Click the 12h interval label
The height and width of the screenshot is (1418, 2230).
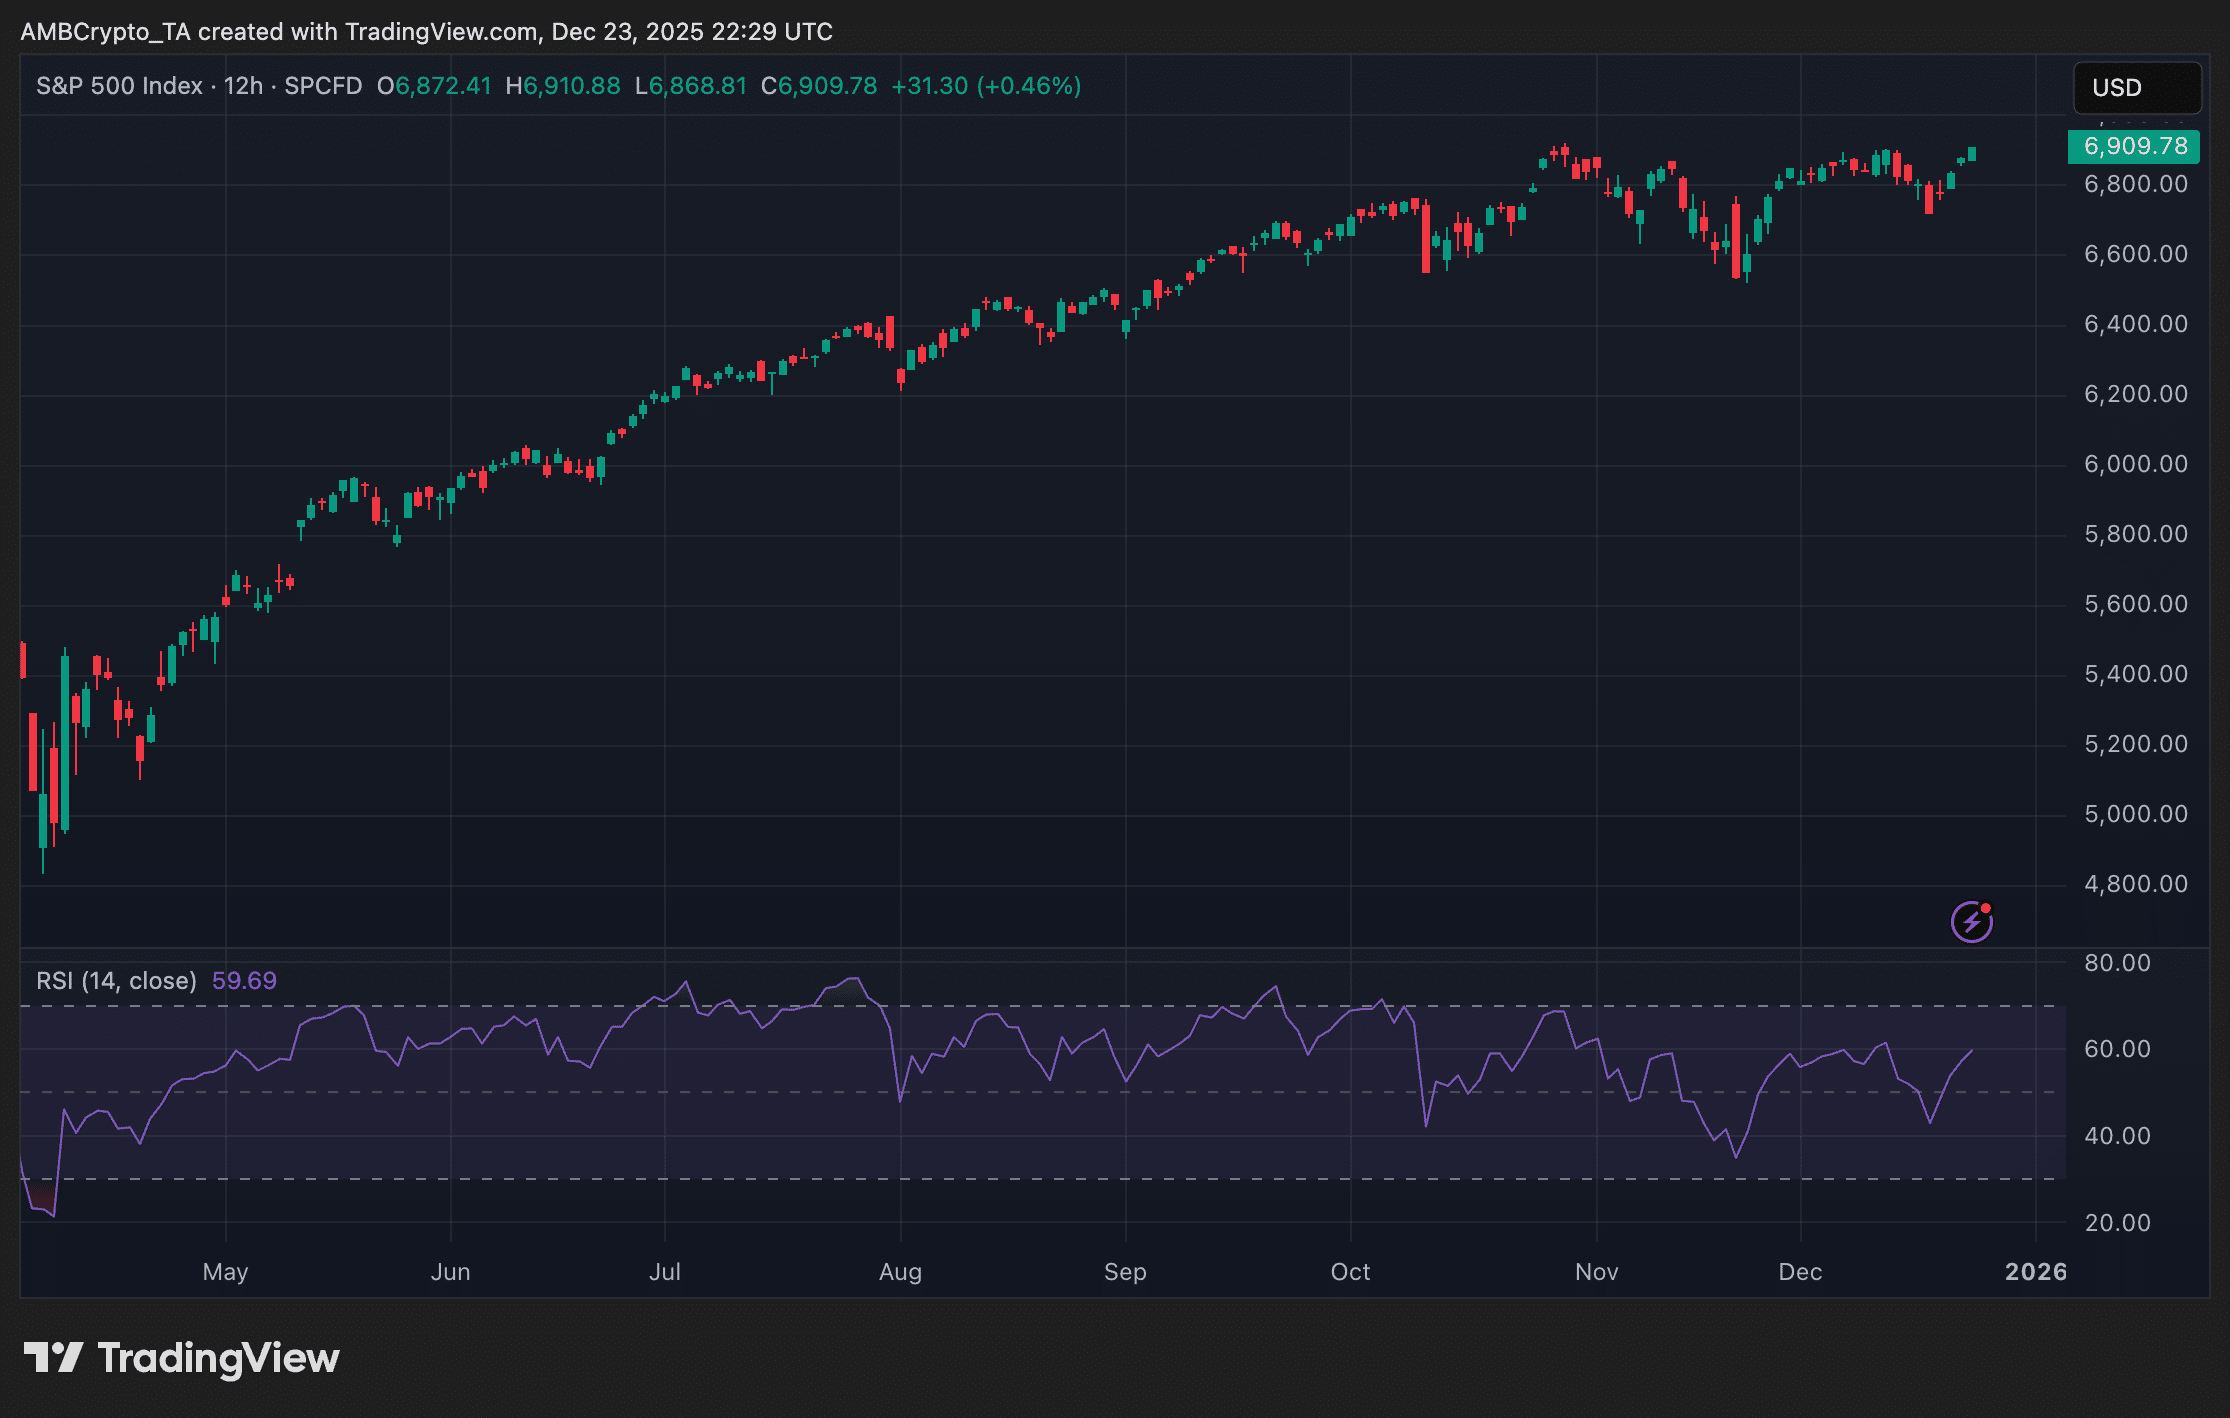tap(243, 86)
